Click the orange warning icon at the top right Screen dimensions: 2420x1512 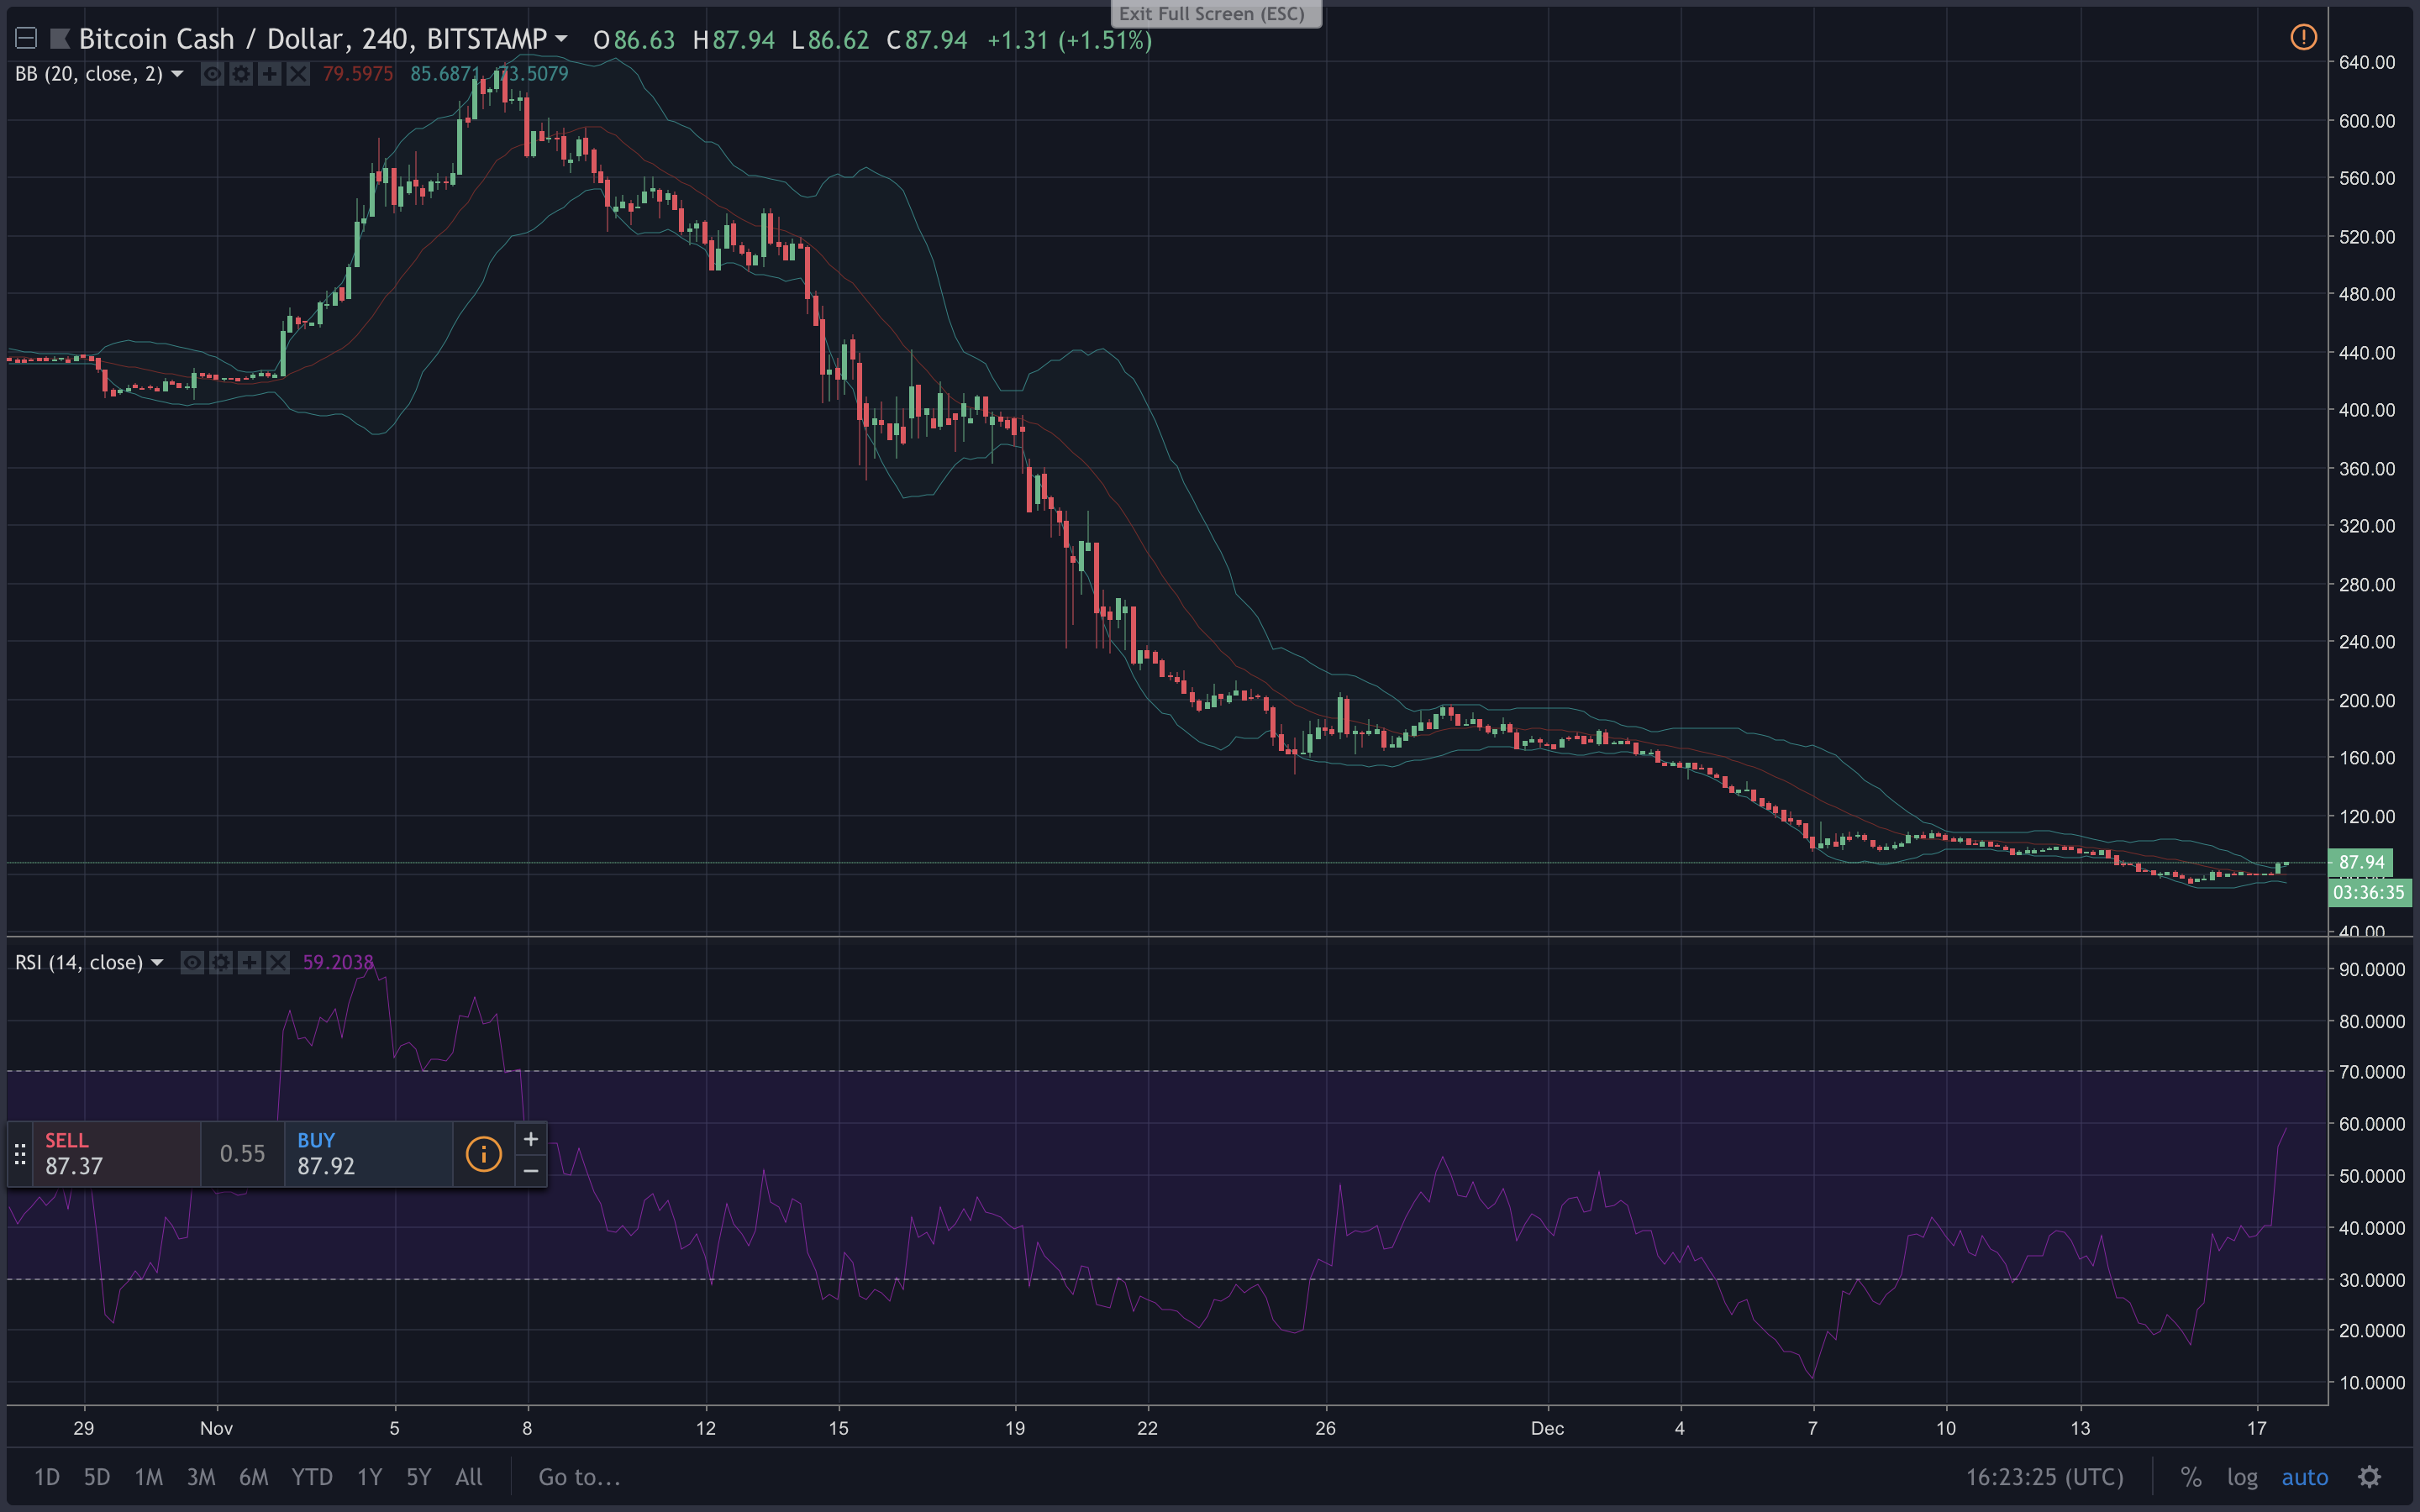pyautogui.click(x=2303, y=38)
